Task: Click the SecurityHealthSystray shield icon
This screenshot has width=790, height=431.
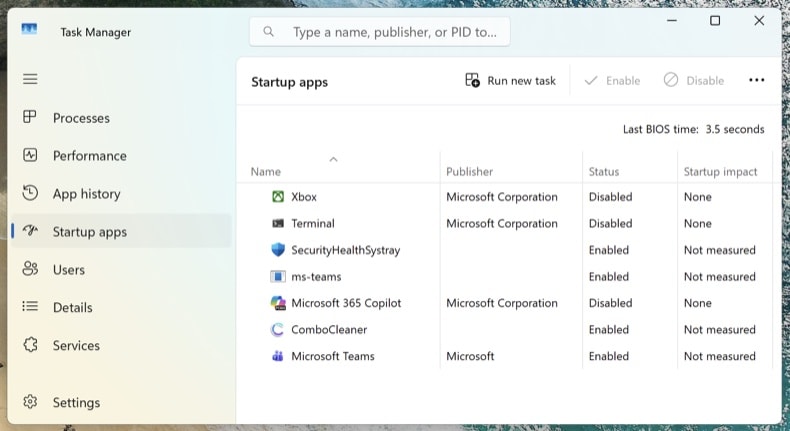Action: pyautogui.click(x=278, y=250)
